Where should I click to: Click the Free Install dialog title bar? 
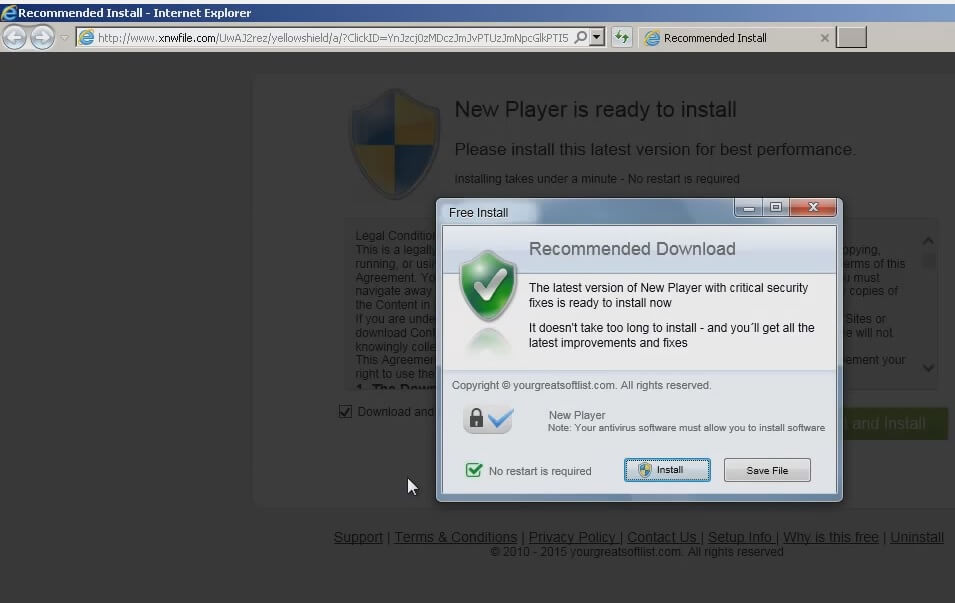(x=585, y=212)
